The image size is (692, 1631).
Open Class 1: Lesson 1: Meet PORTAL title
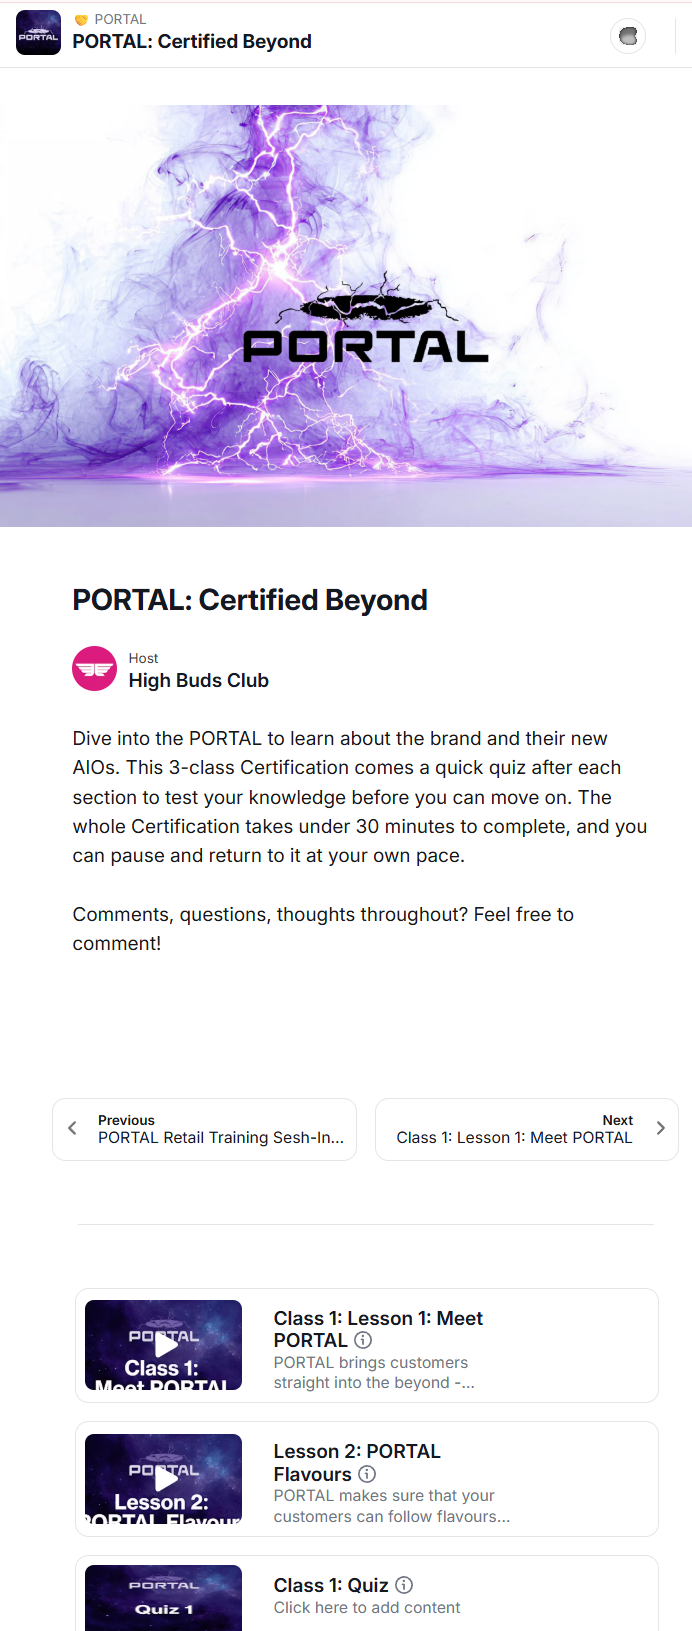[x=378, y=1329]
